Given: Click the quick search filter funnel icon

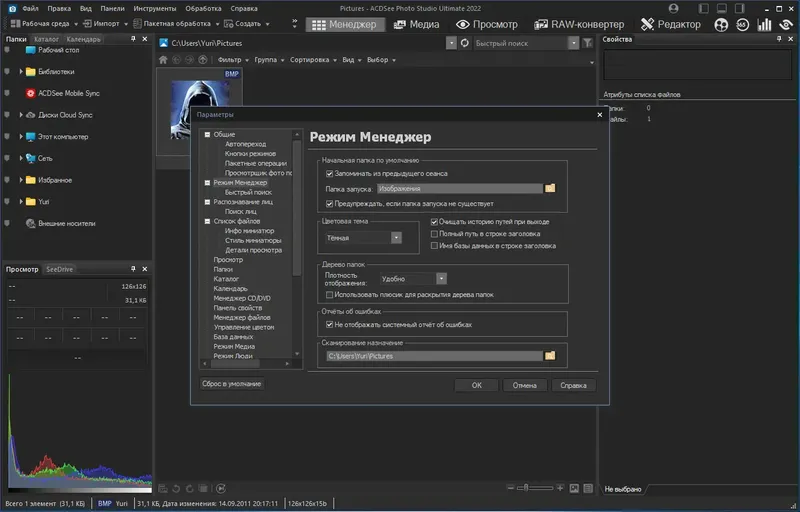Looking at the screenshot, I should (588, 43).
